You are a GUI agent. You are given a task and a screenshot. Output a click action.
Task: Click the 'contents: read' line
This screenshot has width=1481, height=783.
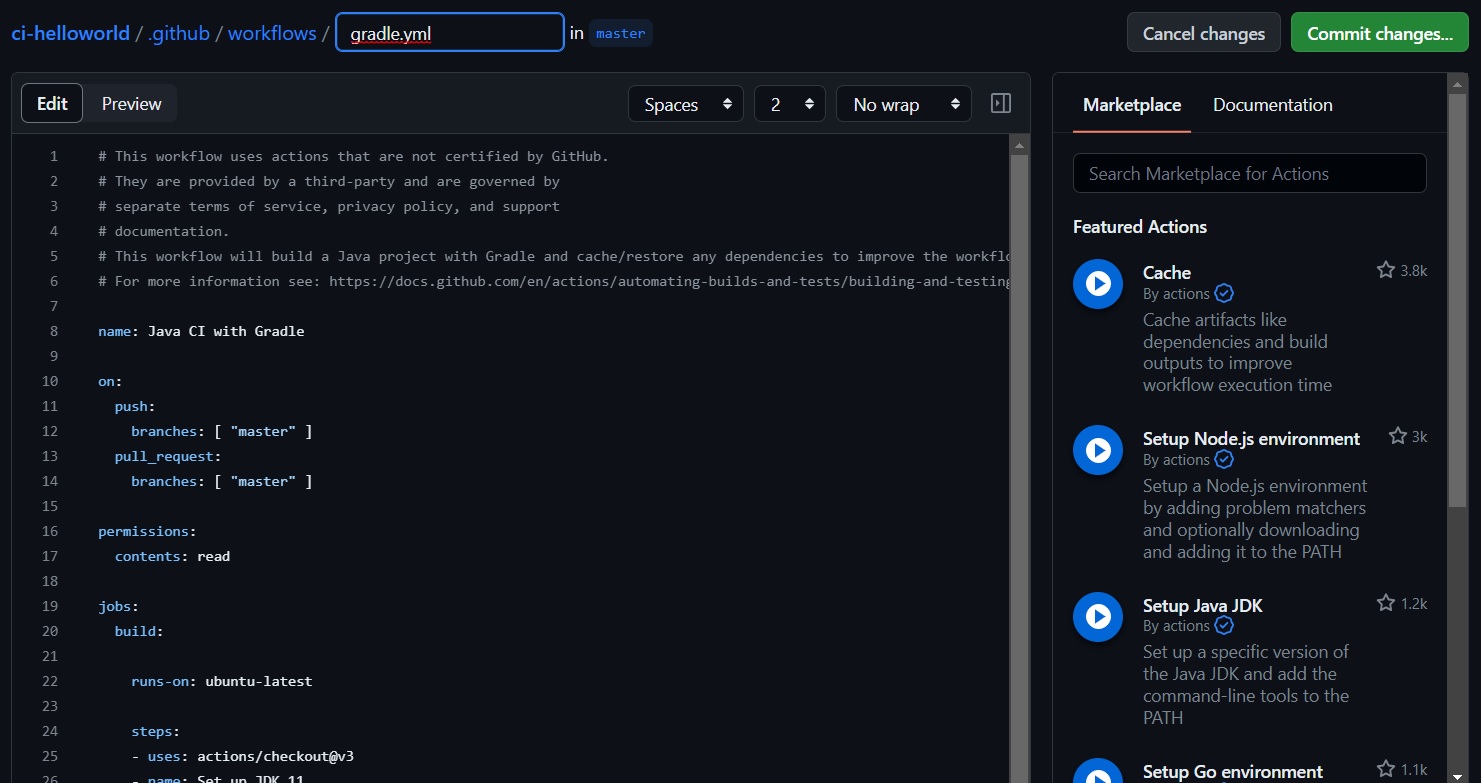172,556
